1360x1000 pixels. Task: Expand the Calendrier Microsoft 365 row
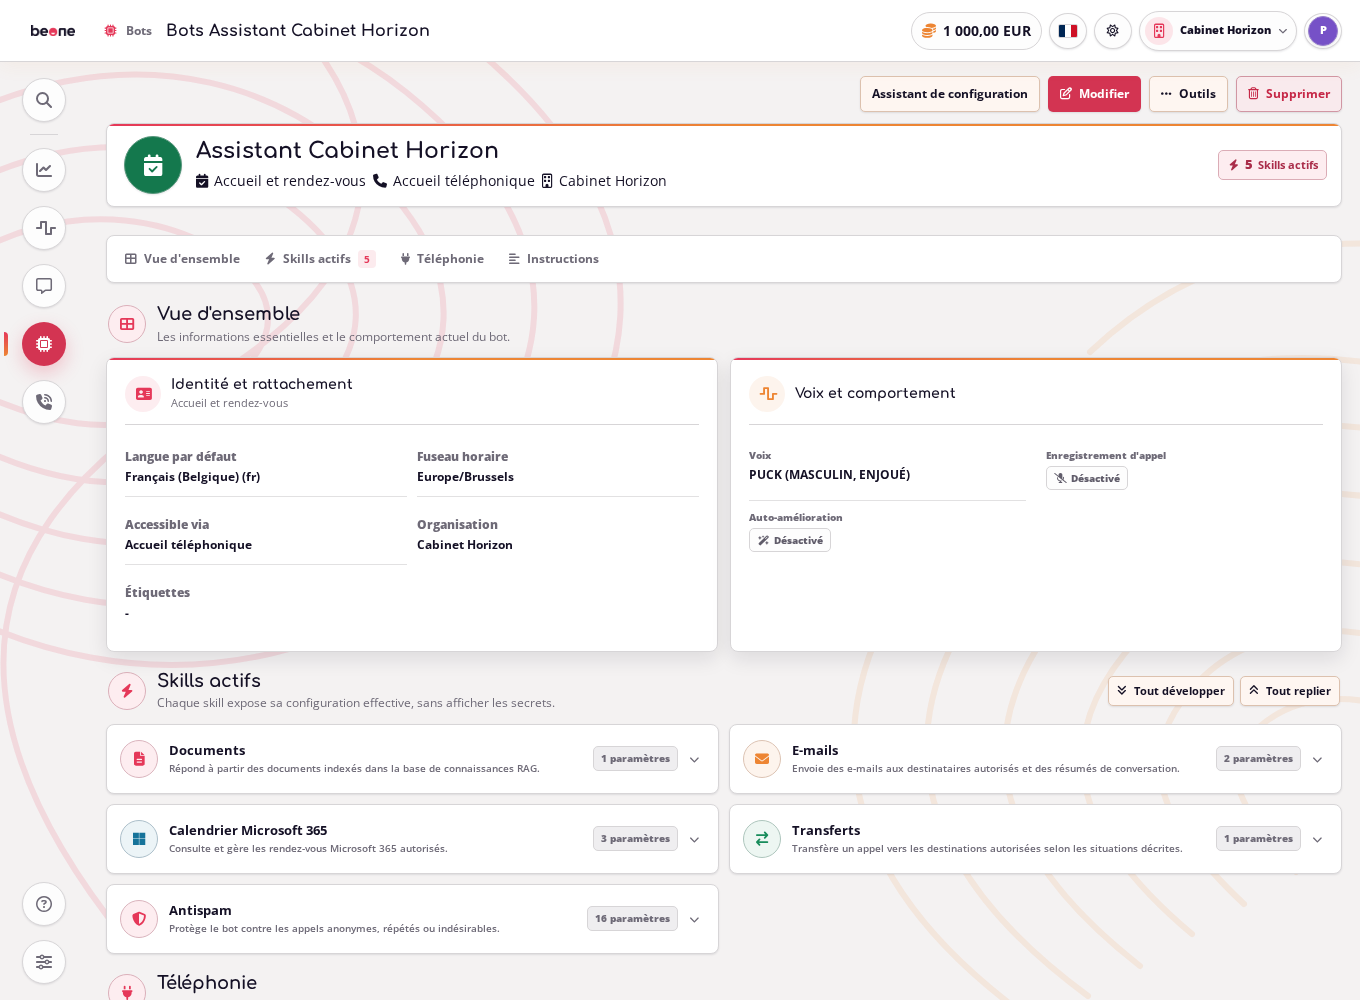(695, 839)
